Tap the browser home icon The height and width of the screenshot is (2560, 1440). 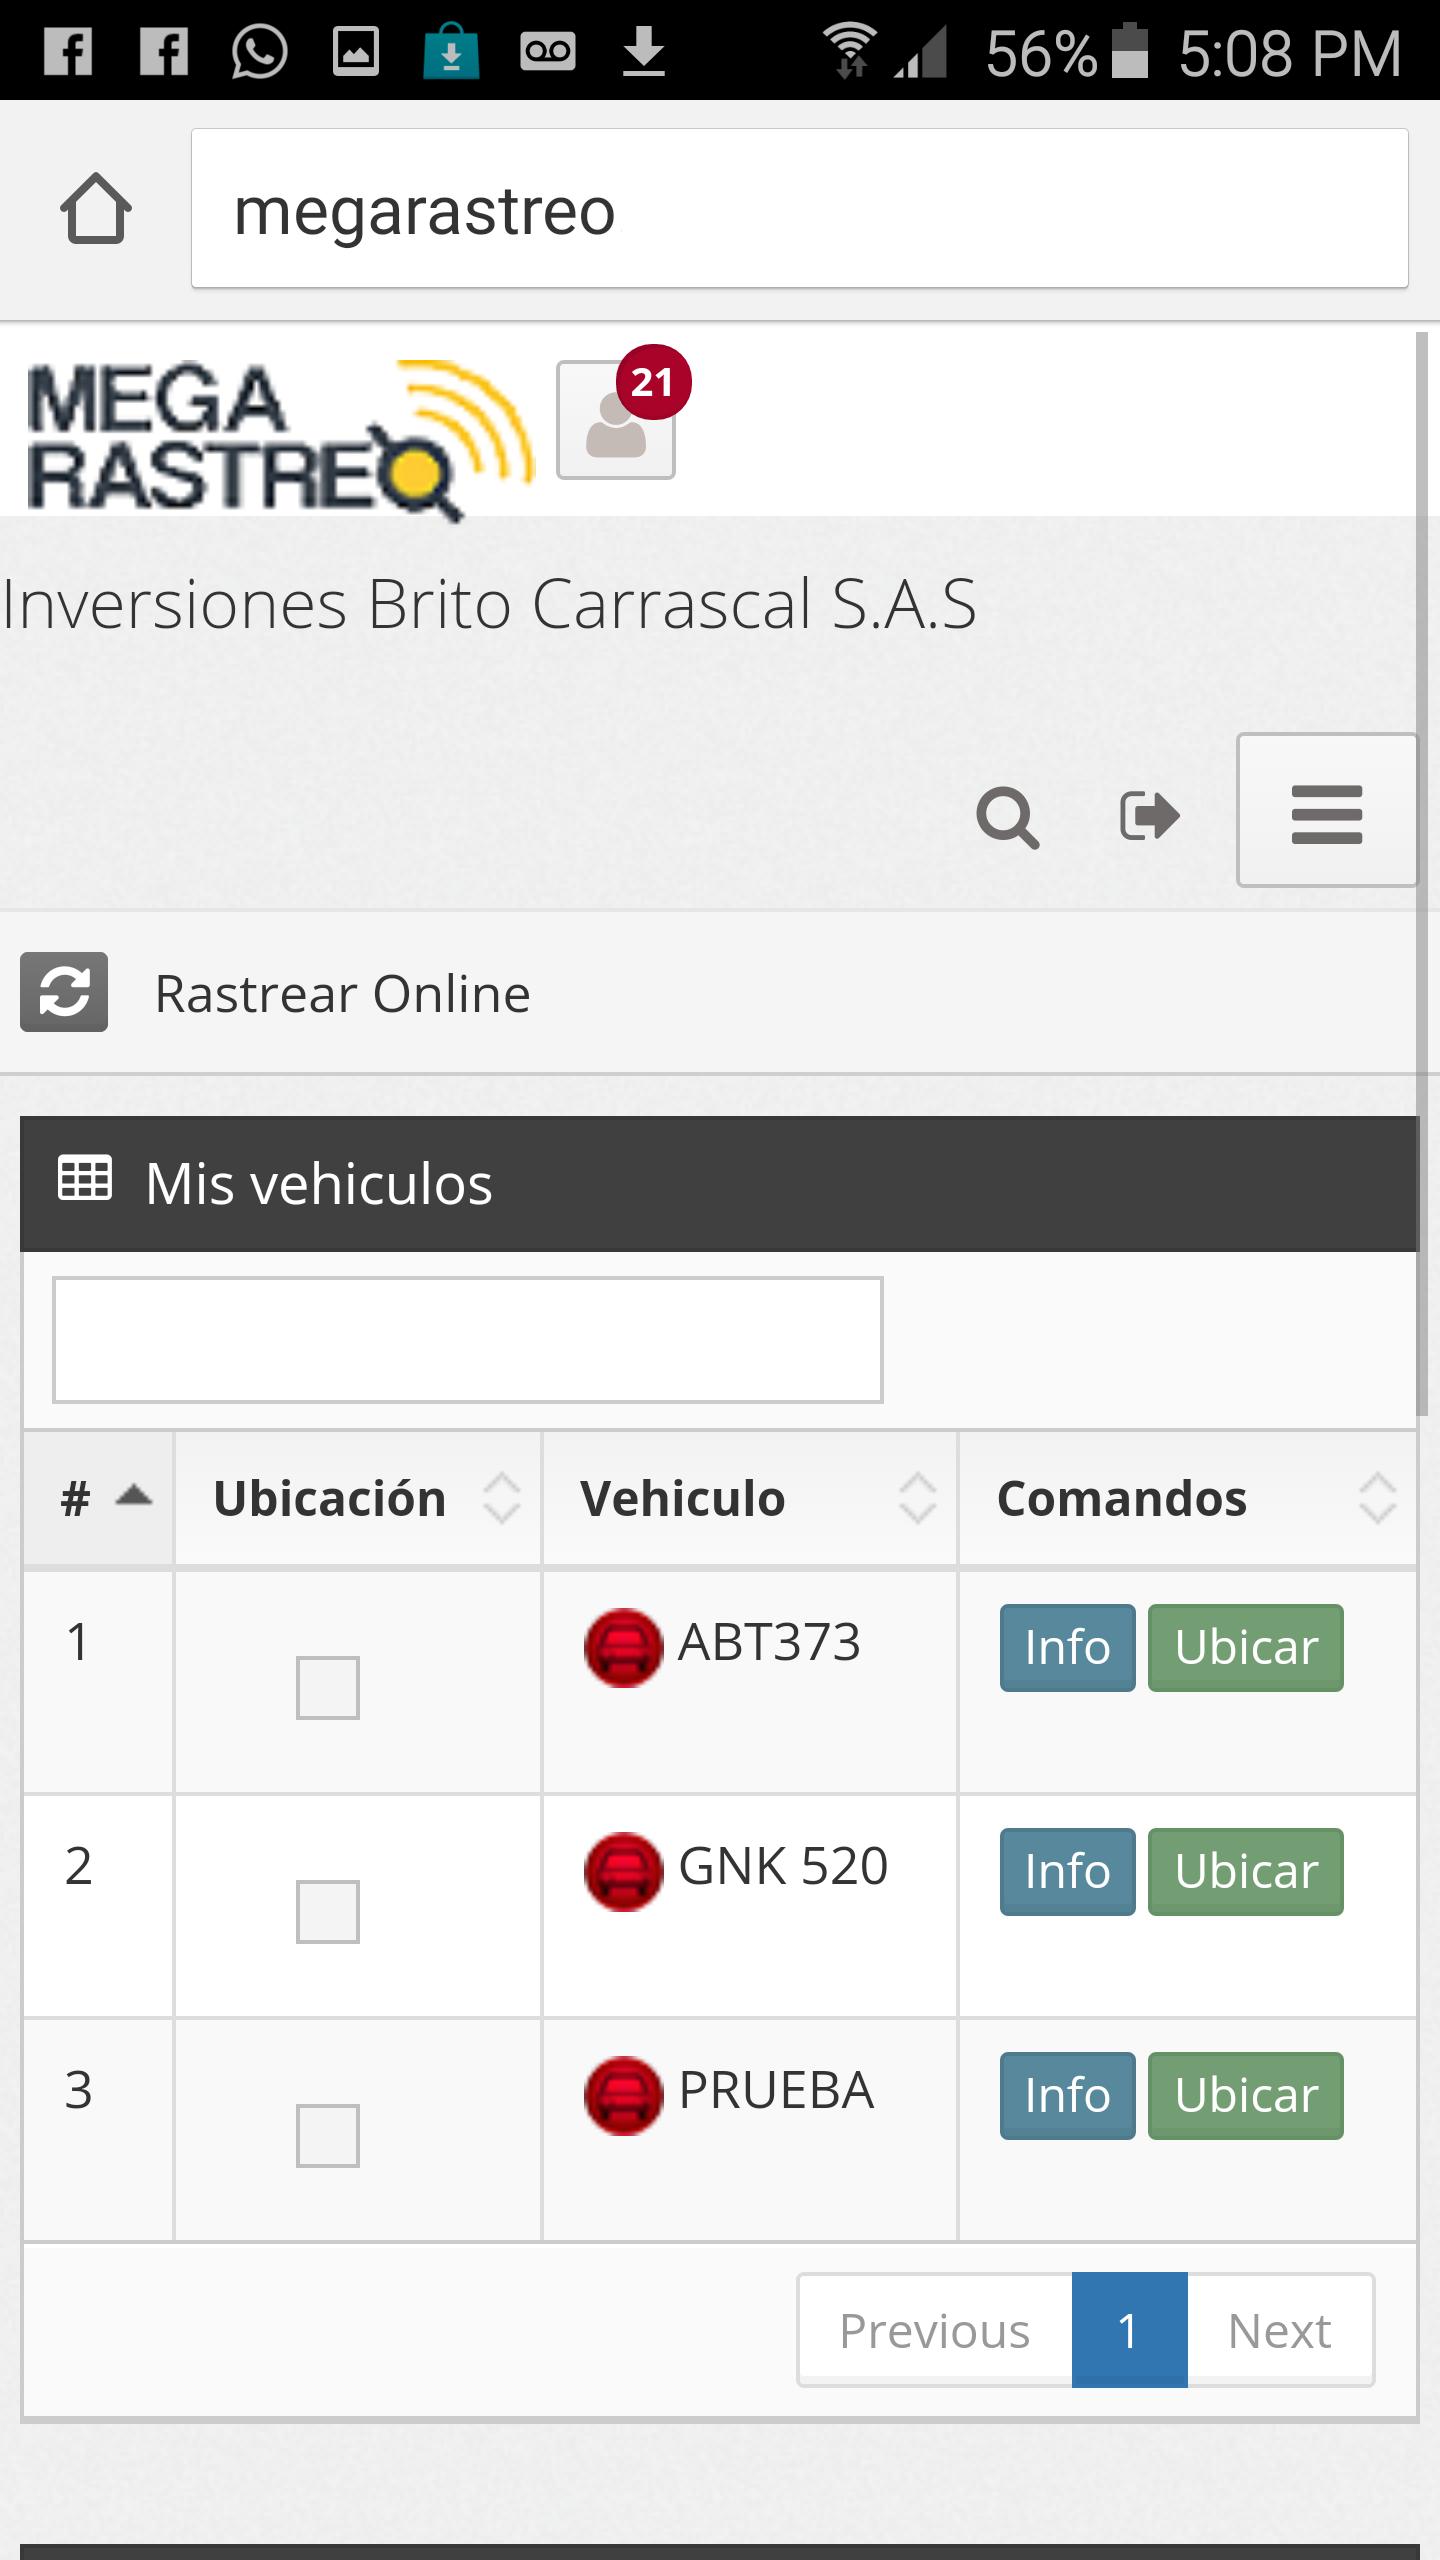(96, 209)
